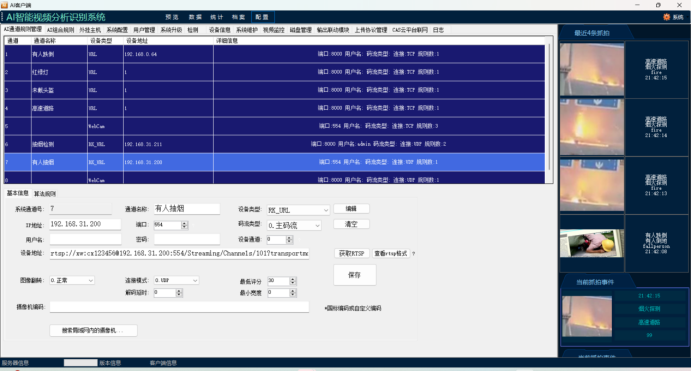Switch to the 磁盘管理 tab
Image resolution: width=692 pixels, height=371 pixels.
(x=301, y=30)
